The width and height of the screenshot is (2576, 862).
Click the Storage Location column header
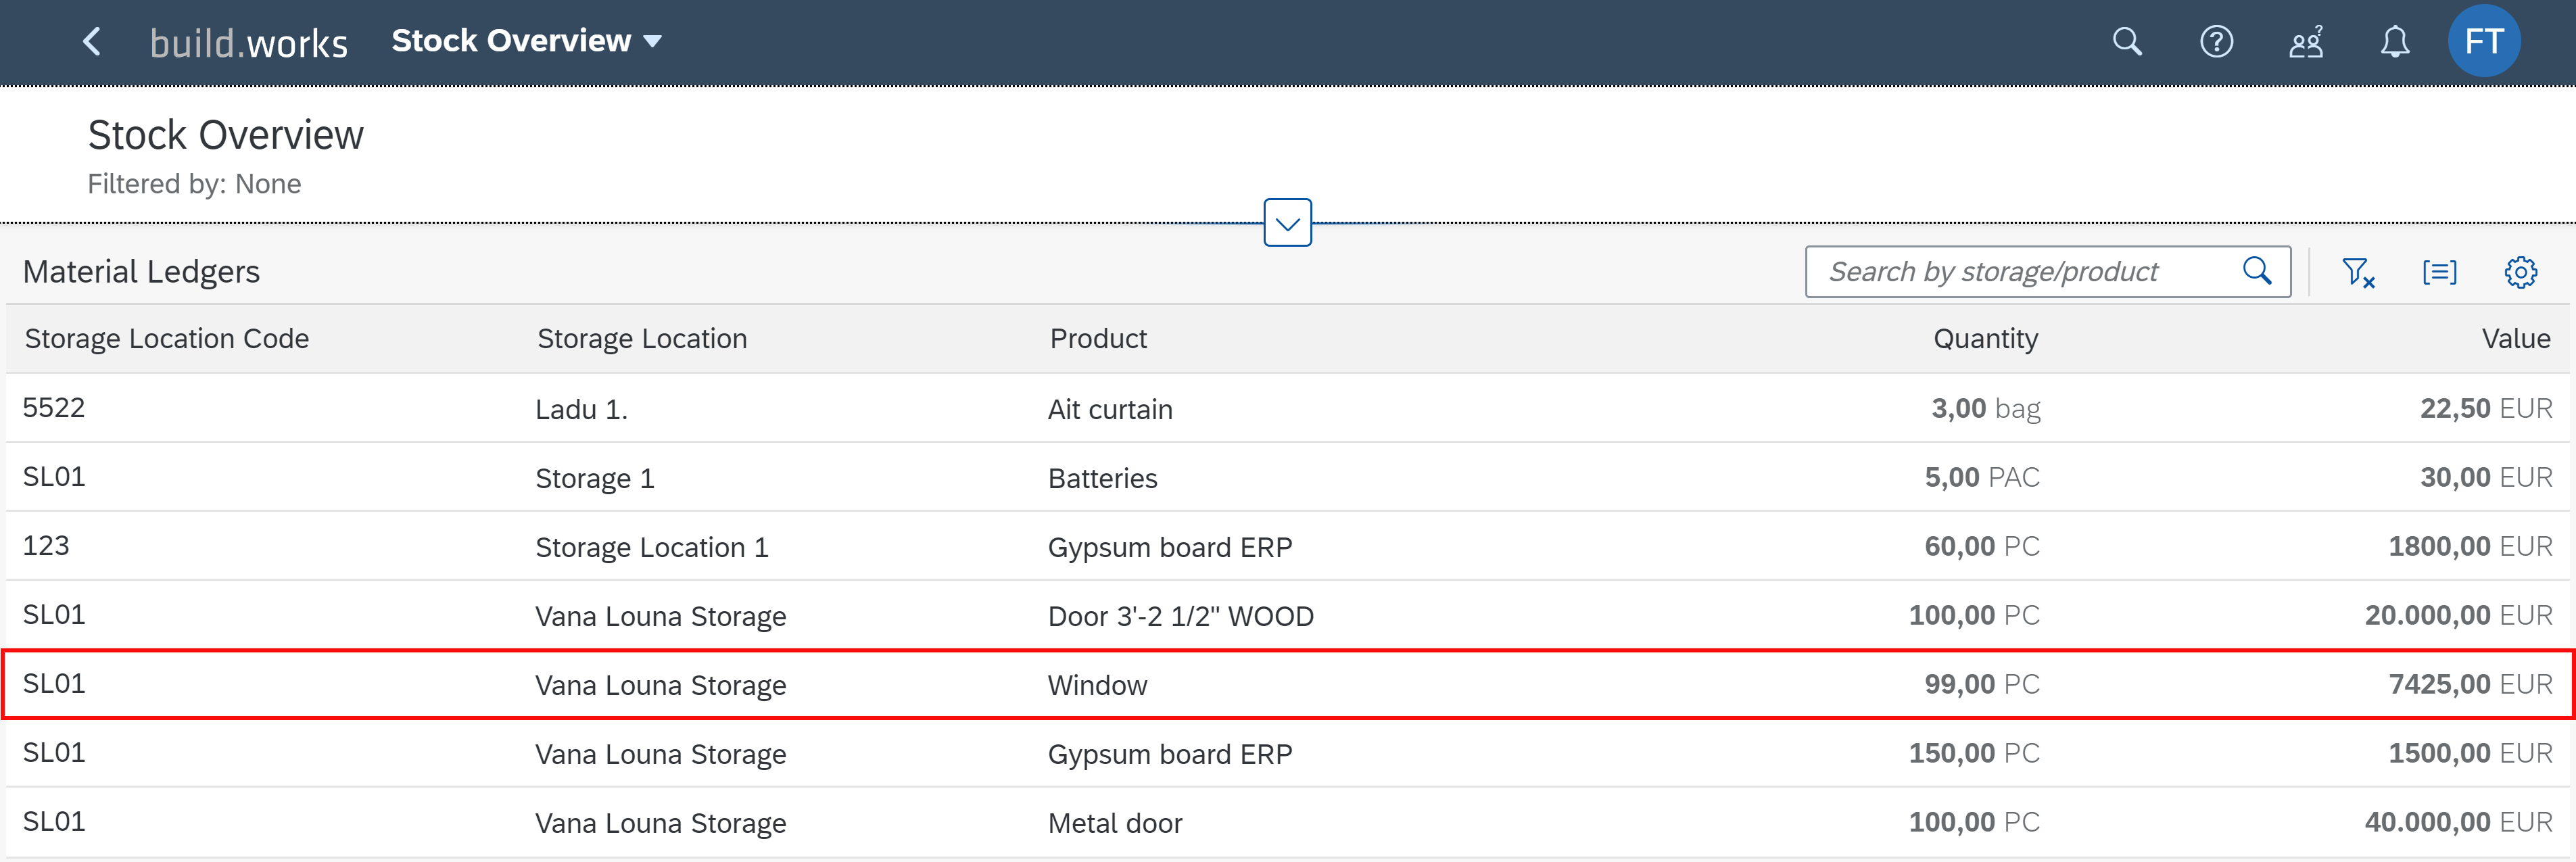coord(642,339)
